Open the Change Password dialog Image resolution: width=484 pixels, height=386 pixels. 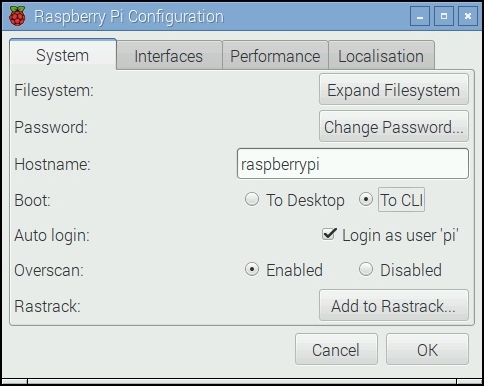[x=394, y=127]
